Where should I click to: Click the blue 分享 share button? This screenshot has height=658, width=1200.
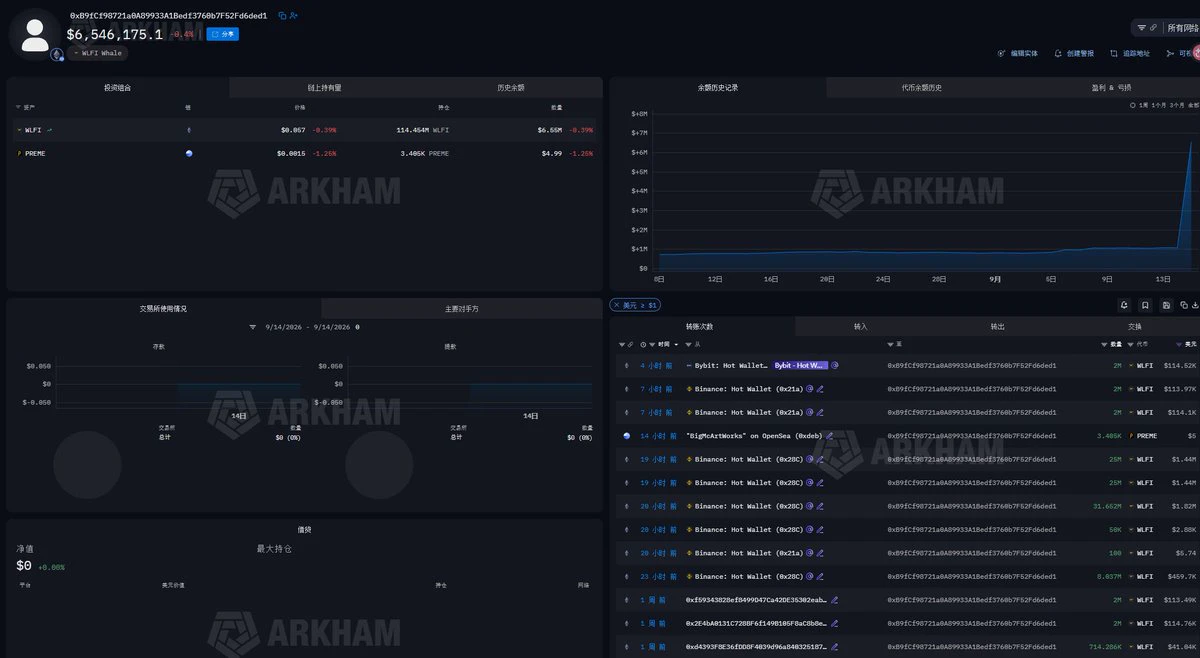pyautogui.click(x=222, y=34)
